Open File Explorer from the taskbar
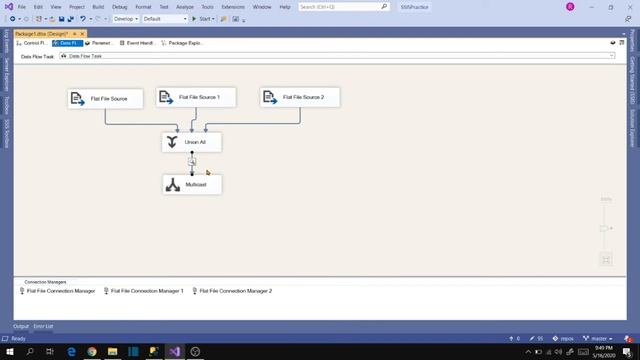640x360 pixels. point(112,351)
